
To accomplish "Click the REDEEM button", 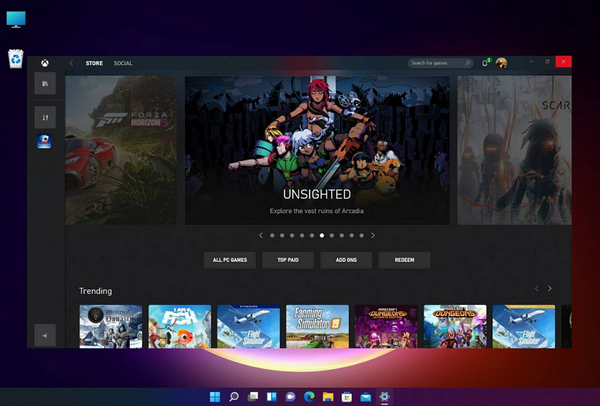I will click(x=404, y=260).
